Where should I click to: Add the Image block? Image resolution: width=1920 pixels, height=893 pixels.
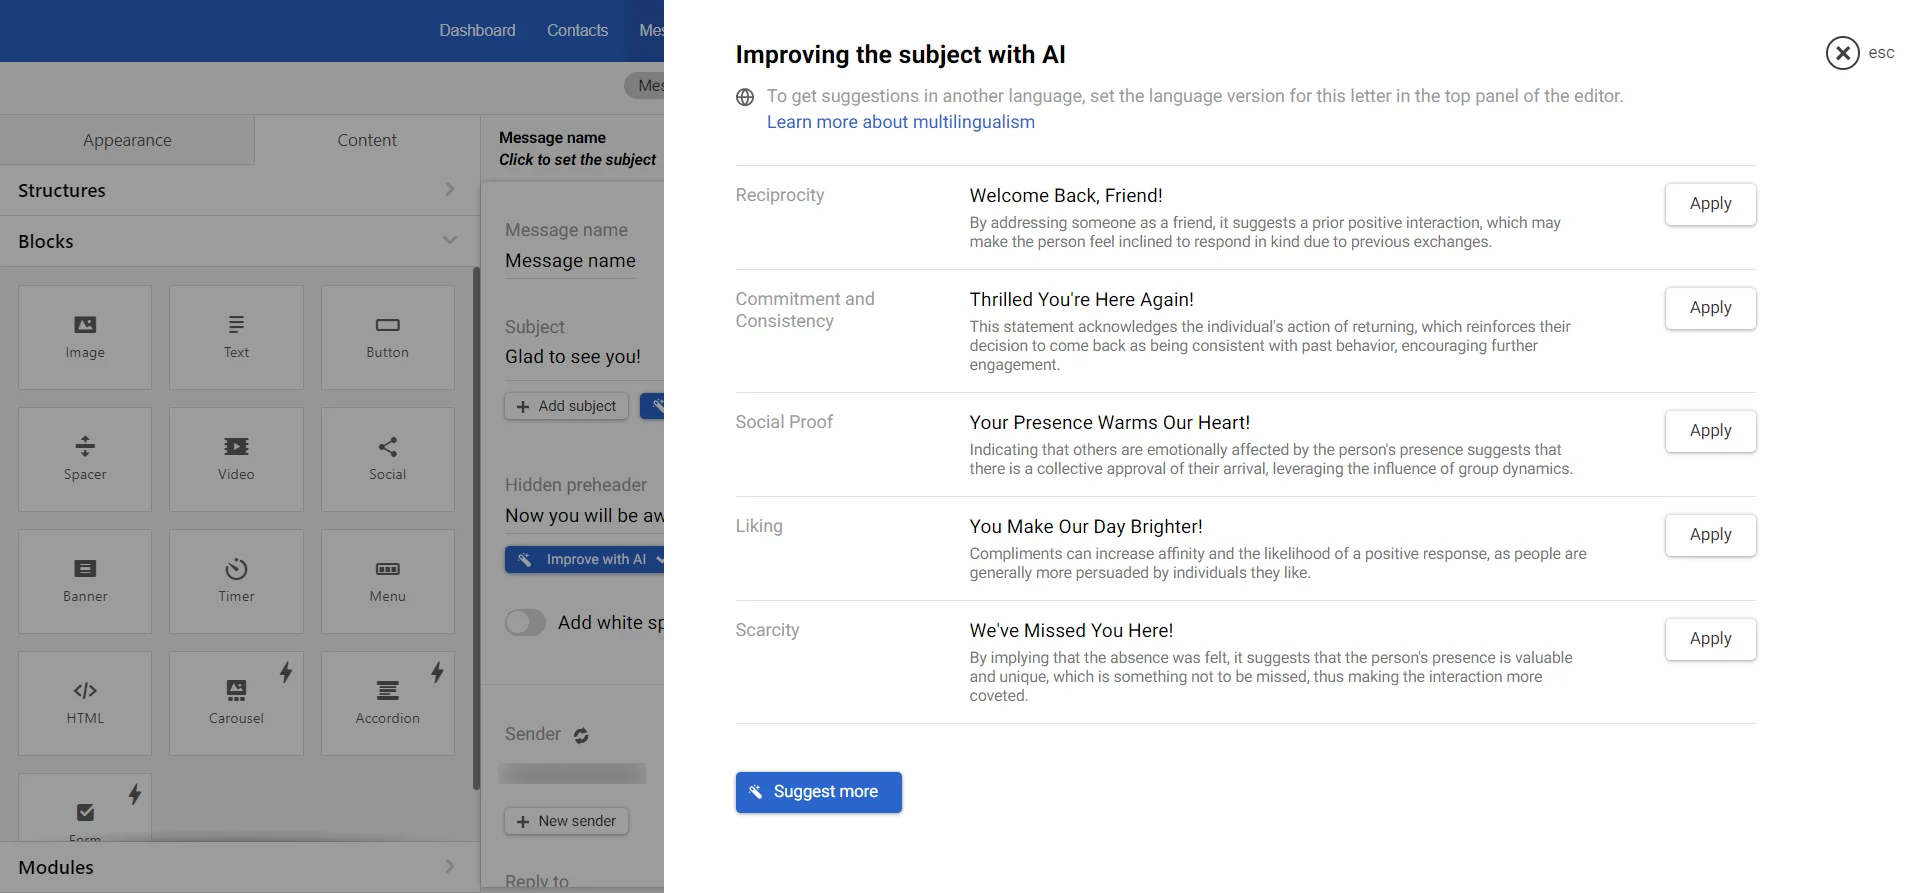[x=85, y=337]
